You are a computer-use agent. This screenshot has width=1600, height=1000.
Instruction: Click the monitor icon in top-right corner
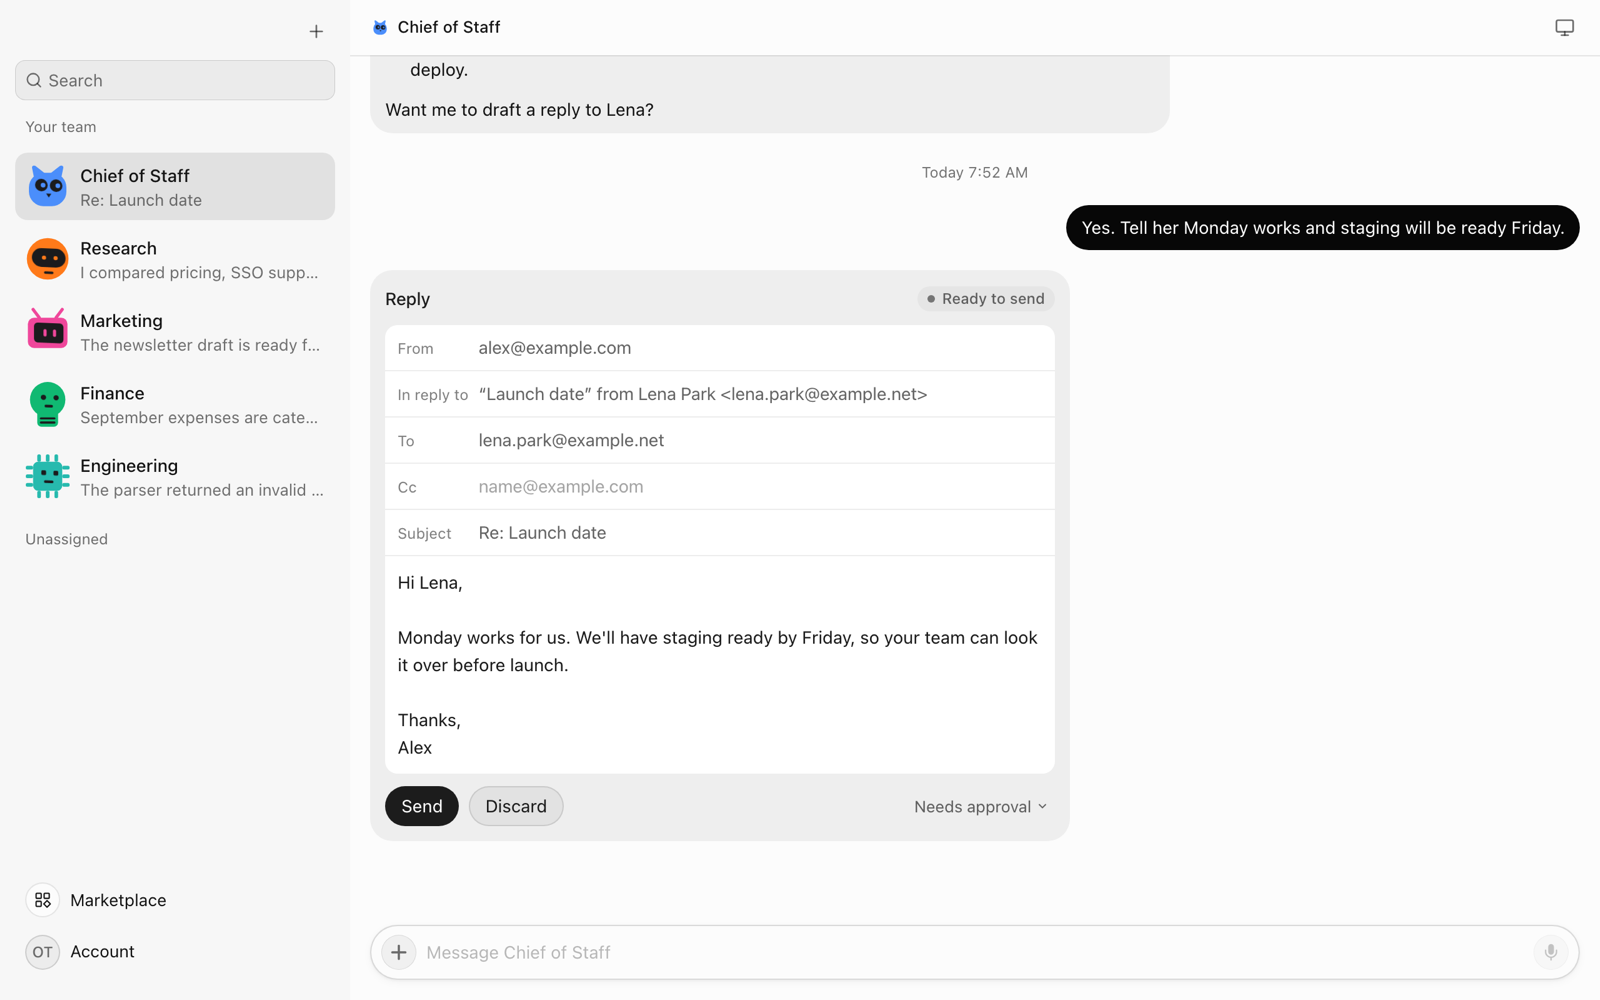coord(1564,27)
